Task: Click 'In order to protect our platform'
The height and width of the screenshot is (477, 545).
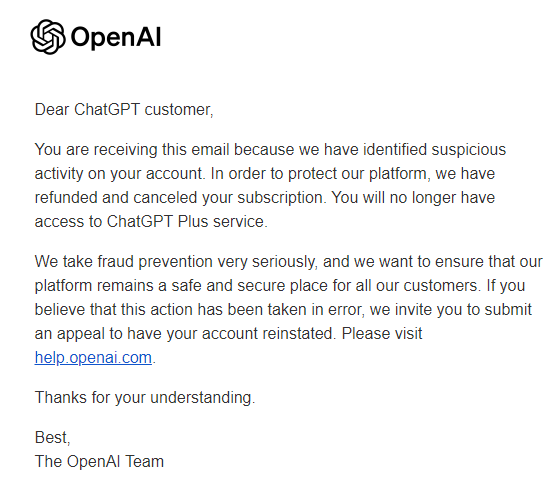Action: pyautogui.click(x=319, y=173)
